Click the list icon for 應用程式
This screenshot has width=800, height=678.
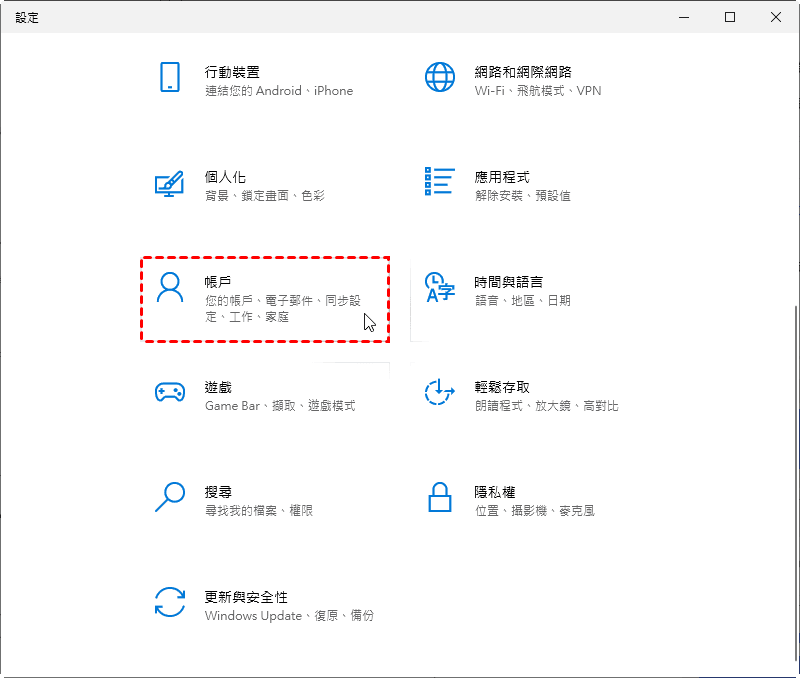[x=440, y=182]
